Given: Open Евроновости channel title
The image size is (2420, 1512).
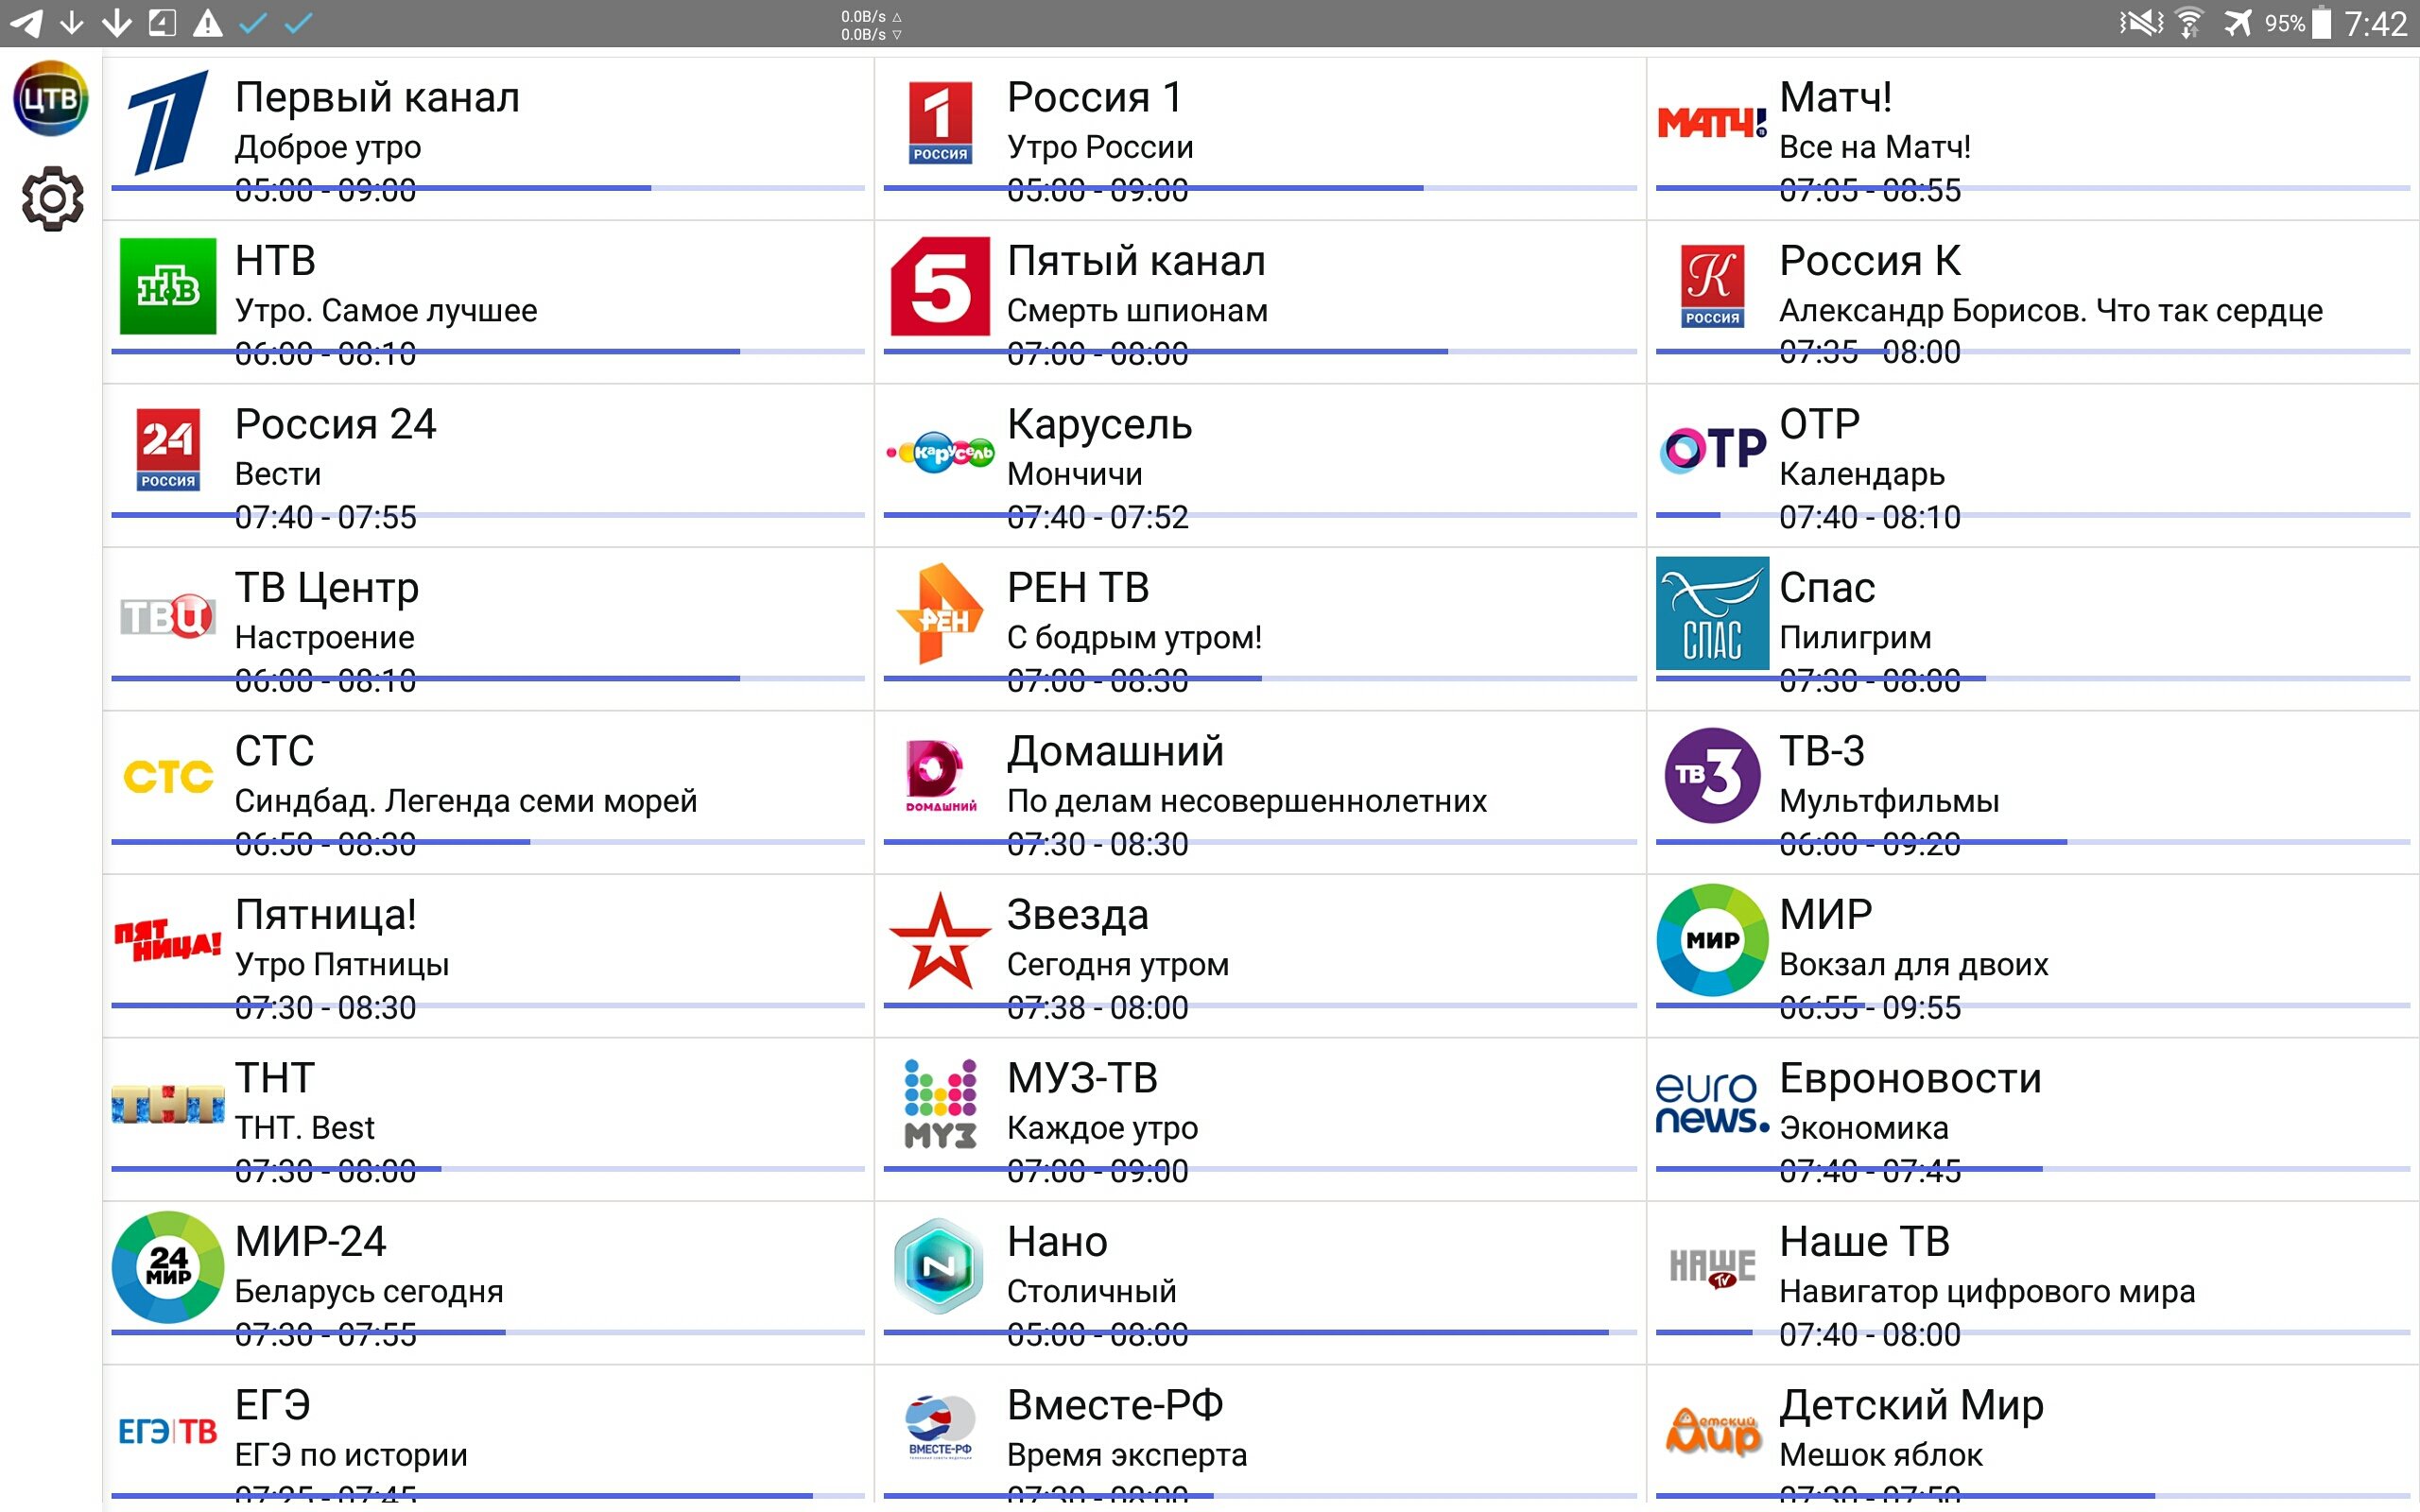Looking at the screenshot, I should 1910,1078.
